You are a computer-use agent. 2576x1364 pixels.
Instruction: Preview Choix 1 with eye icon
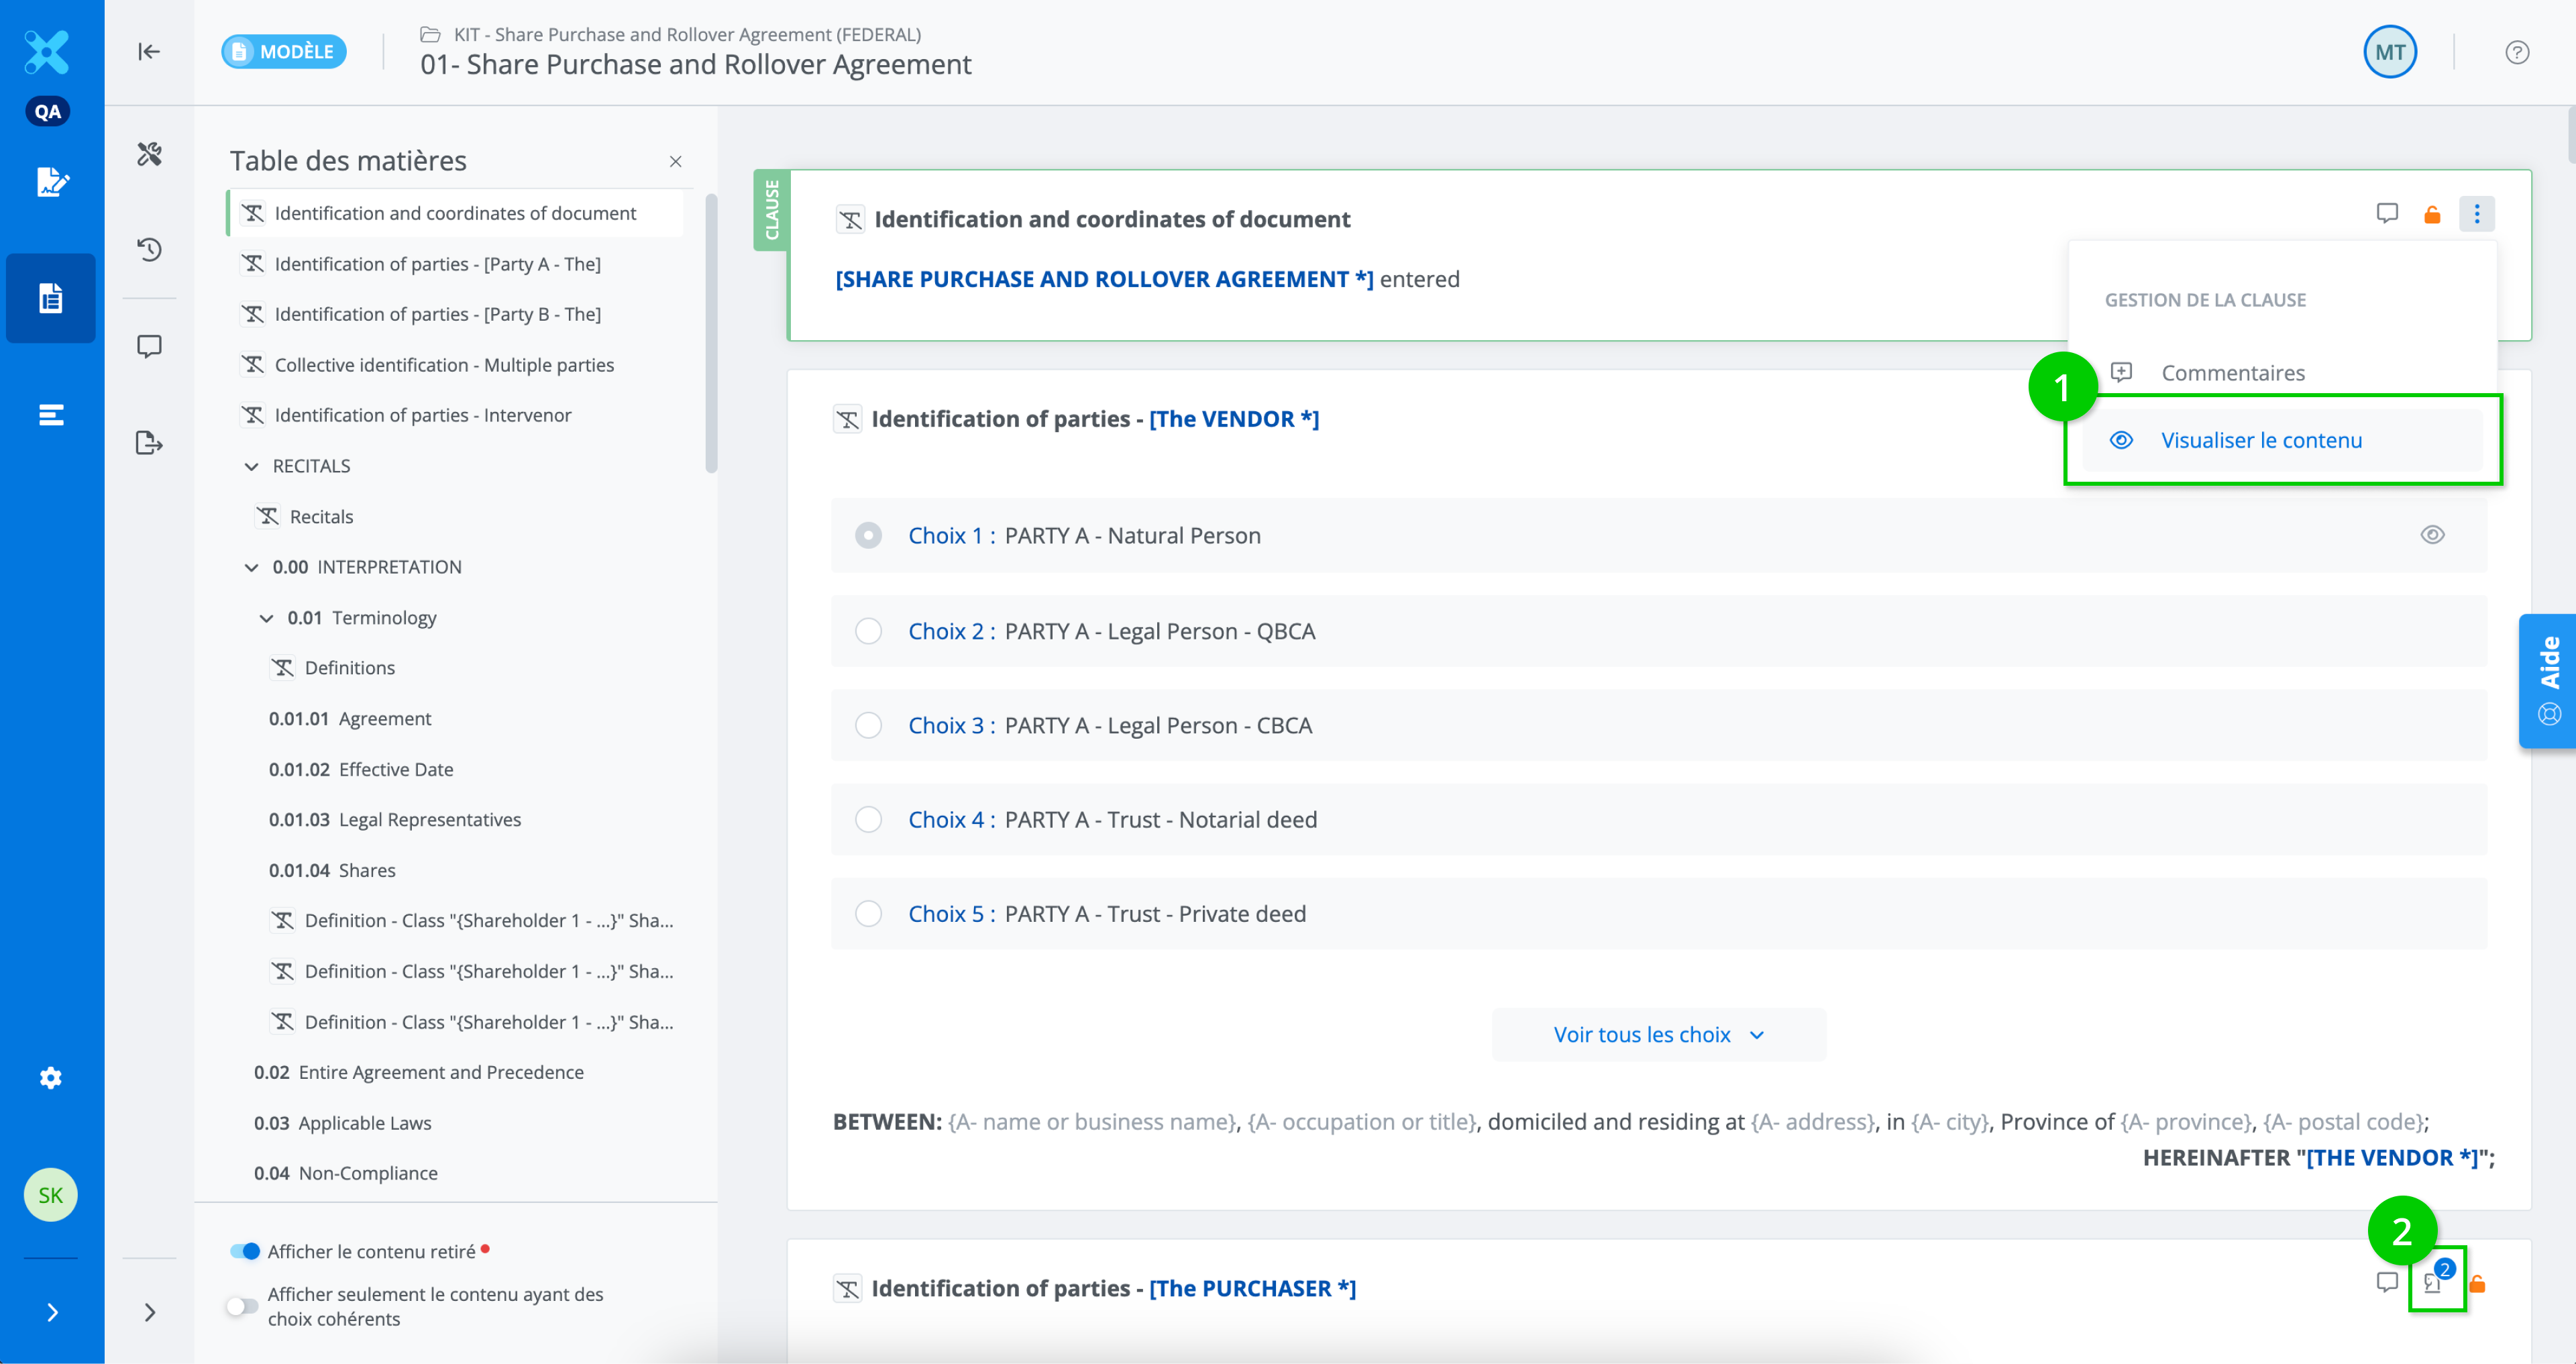2432,535
